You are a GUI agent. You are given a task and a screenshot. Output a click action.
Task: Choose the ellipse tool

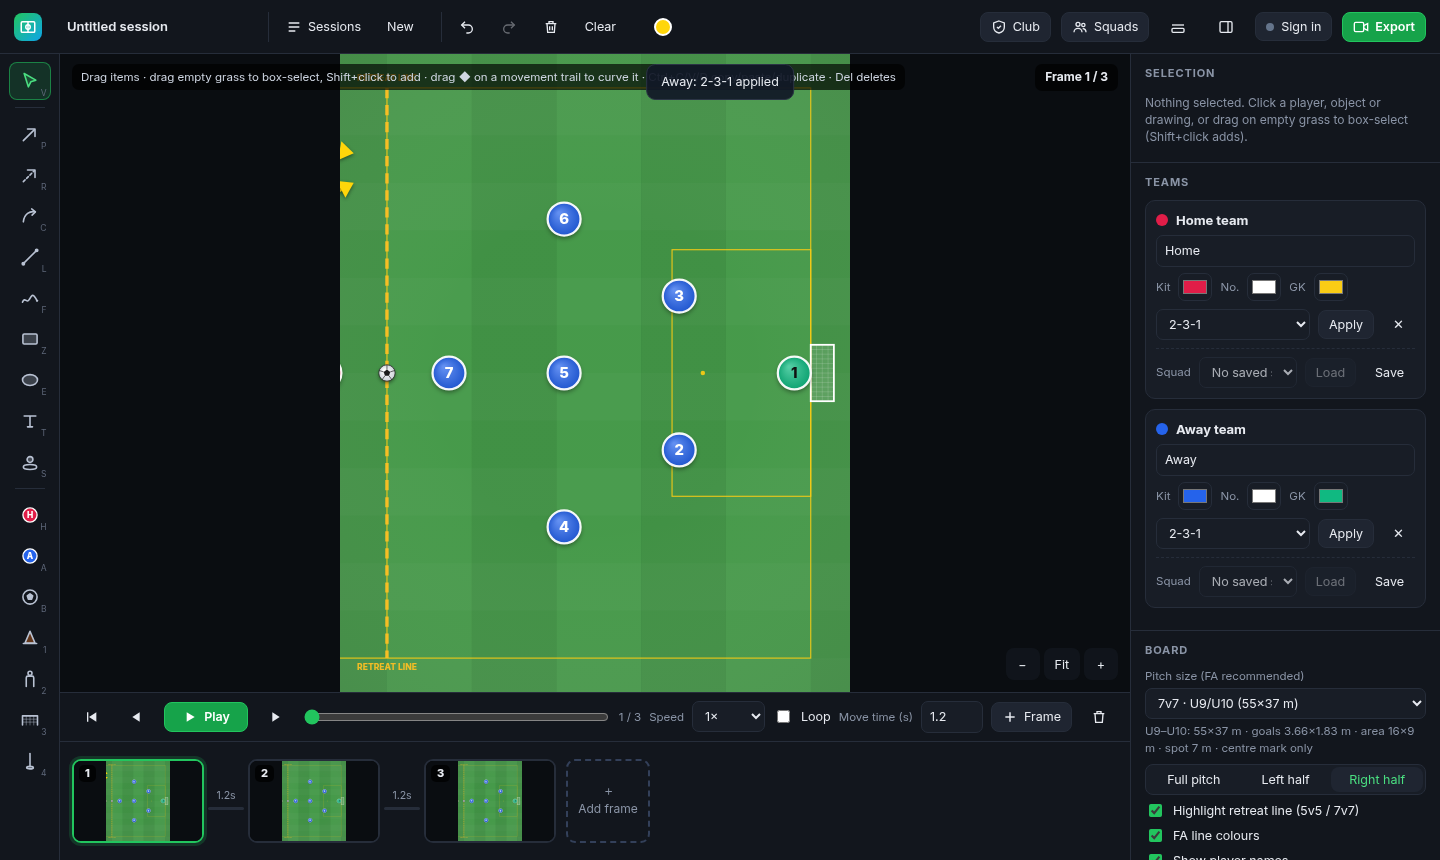pyautogui.click(x=30, y=381)
